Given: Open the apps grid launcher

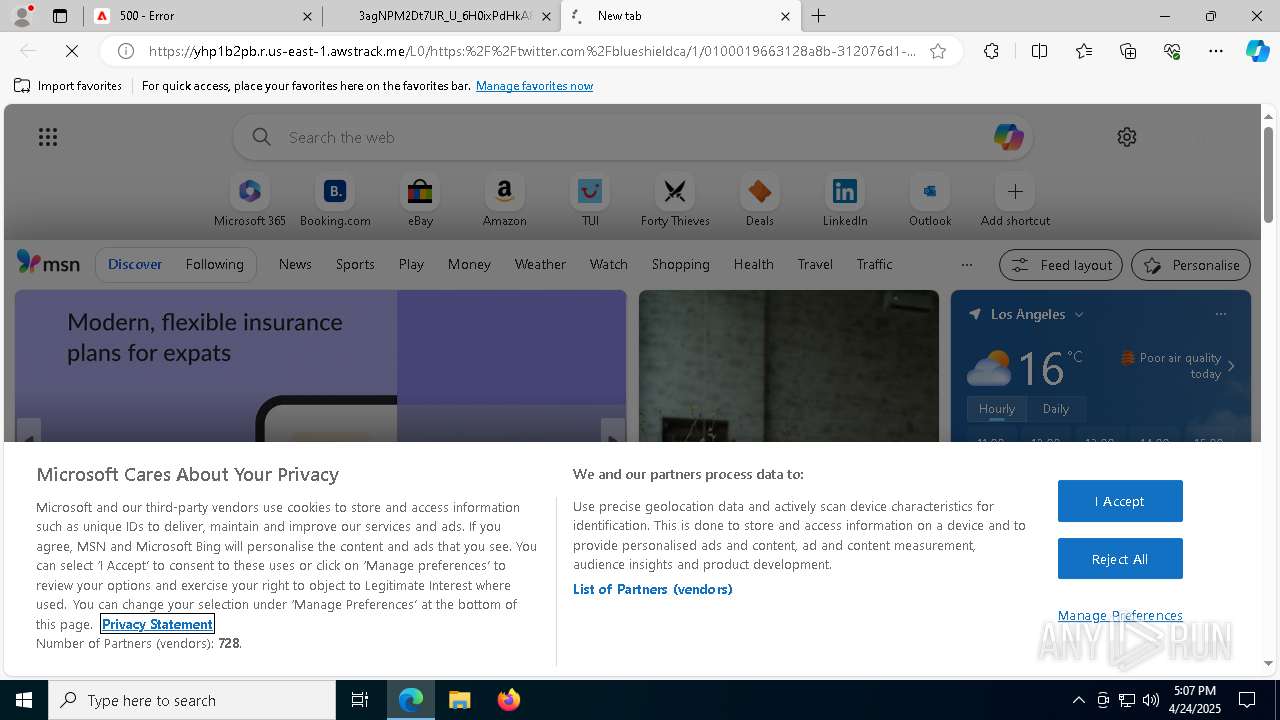Looking at the screenshot, I should coord(48,137).
